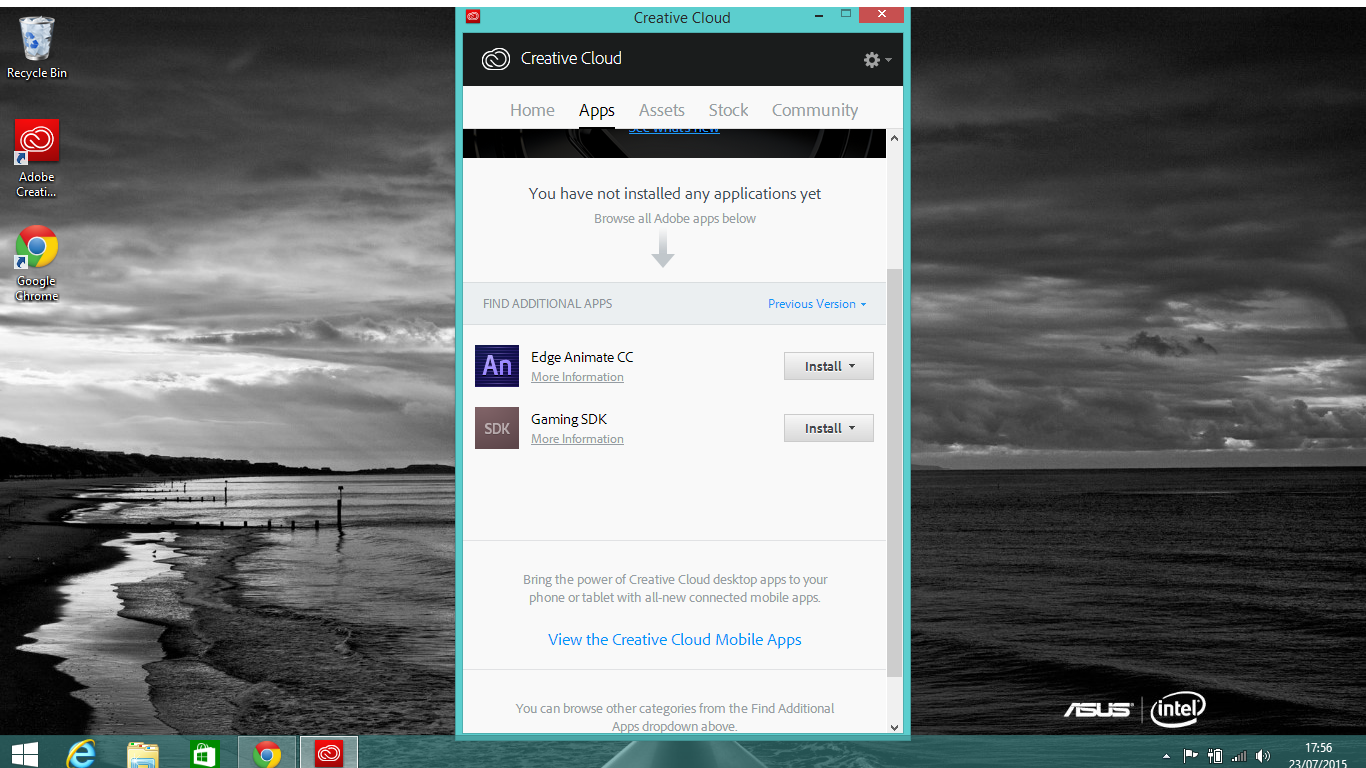This screenshot has width=1366, height=768.
Task: Switch to the Stock tab
Action: tap(727, 110)
